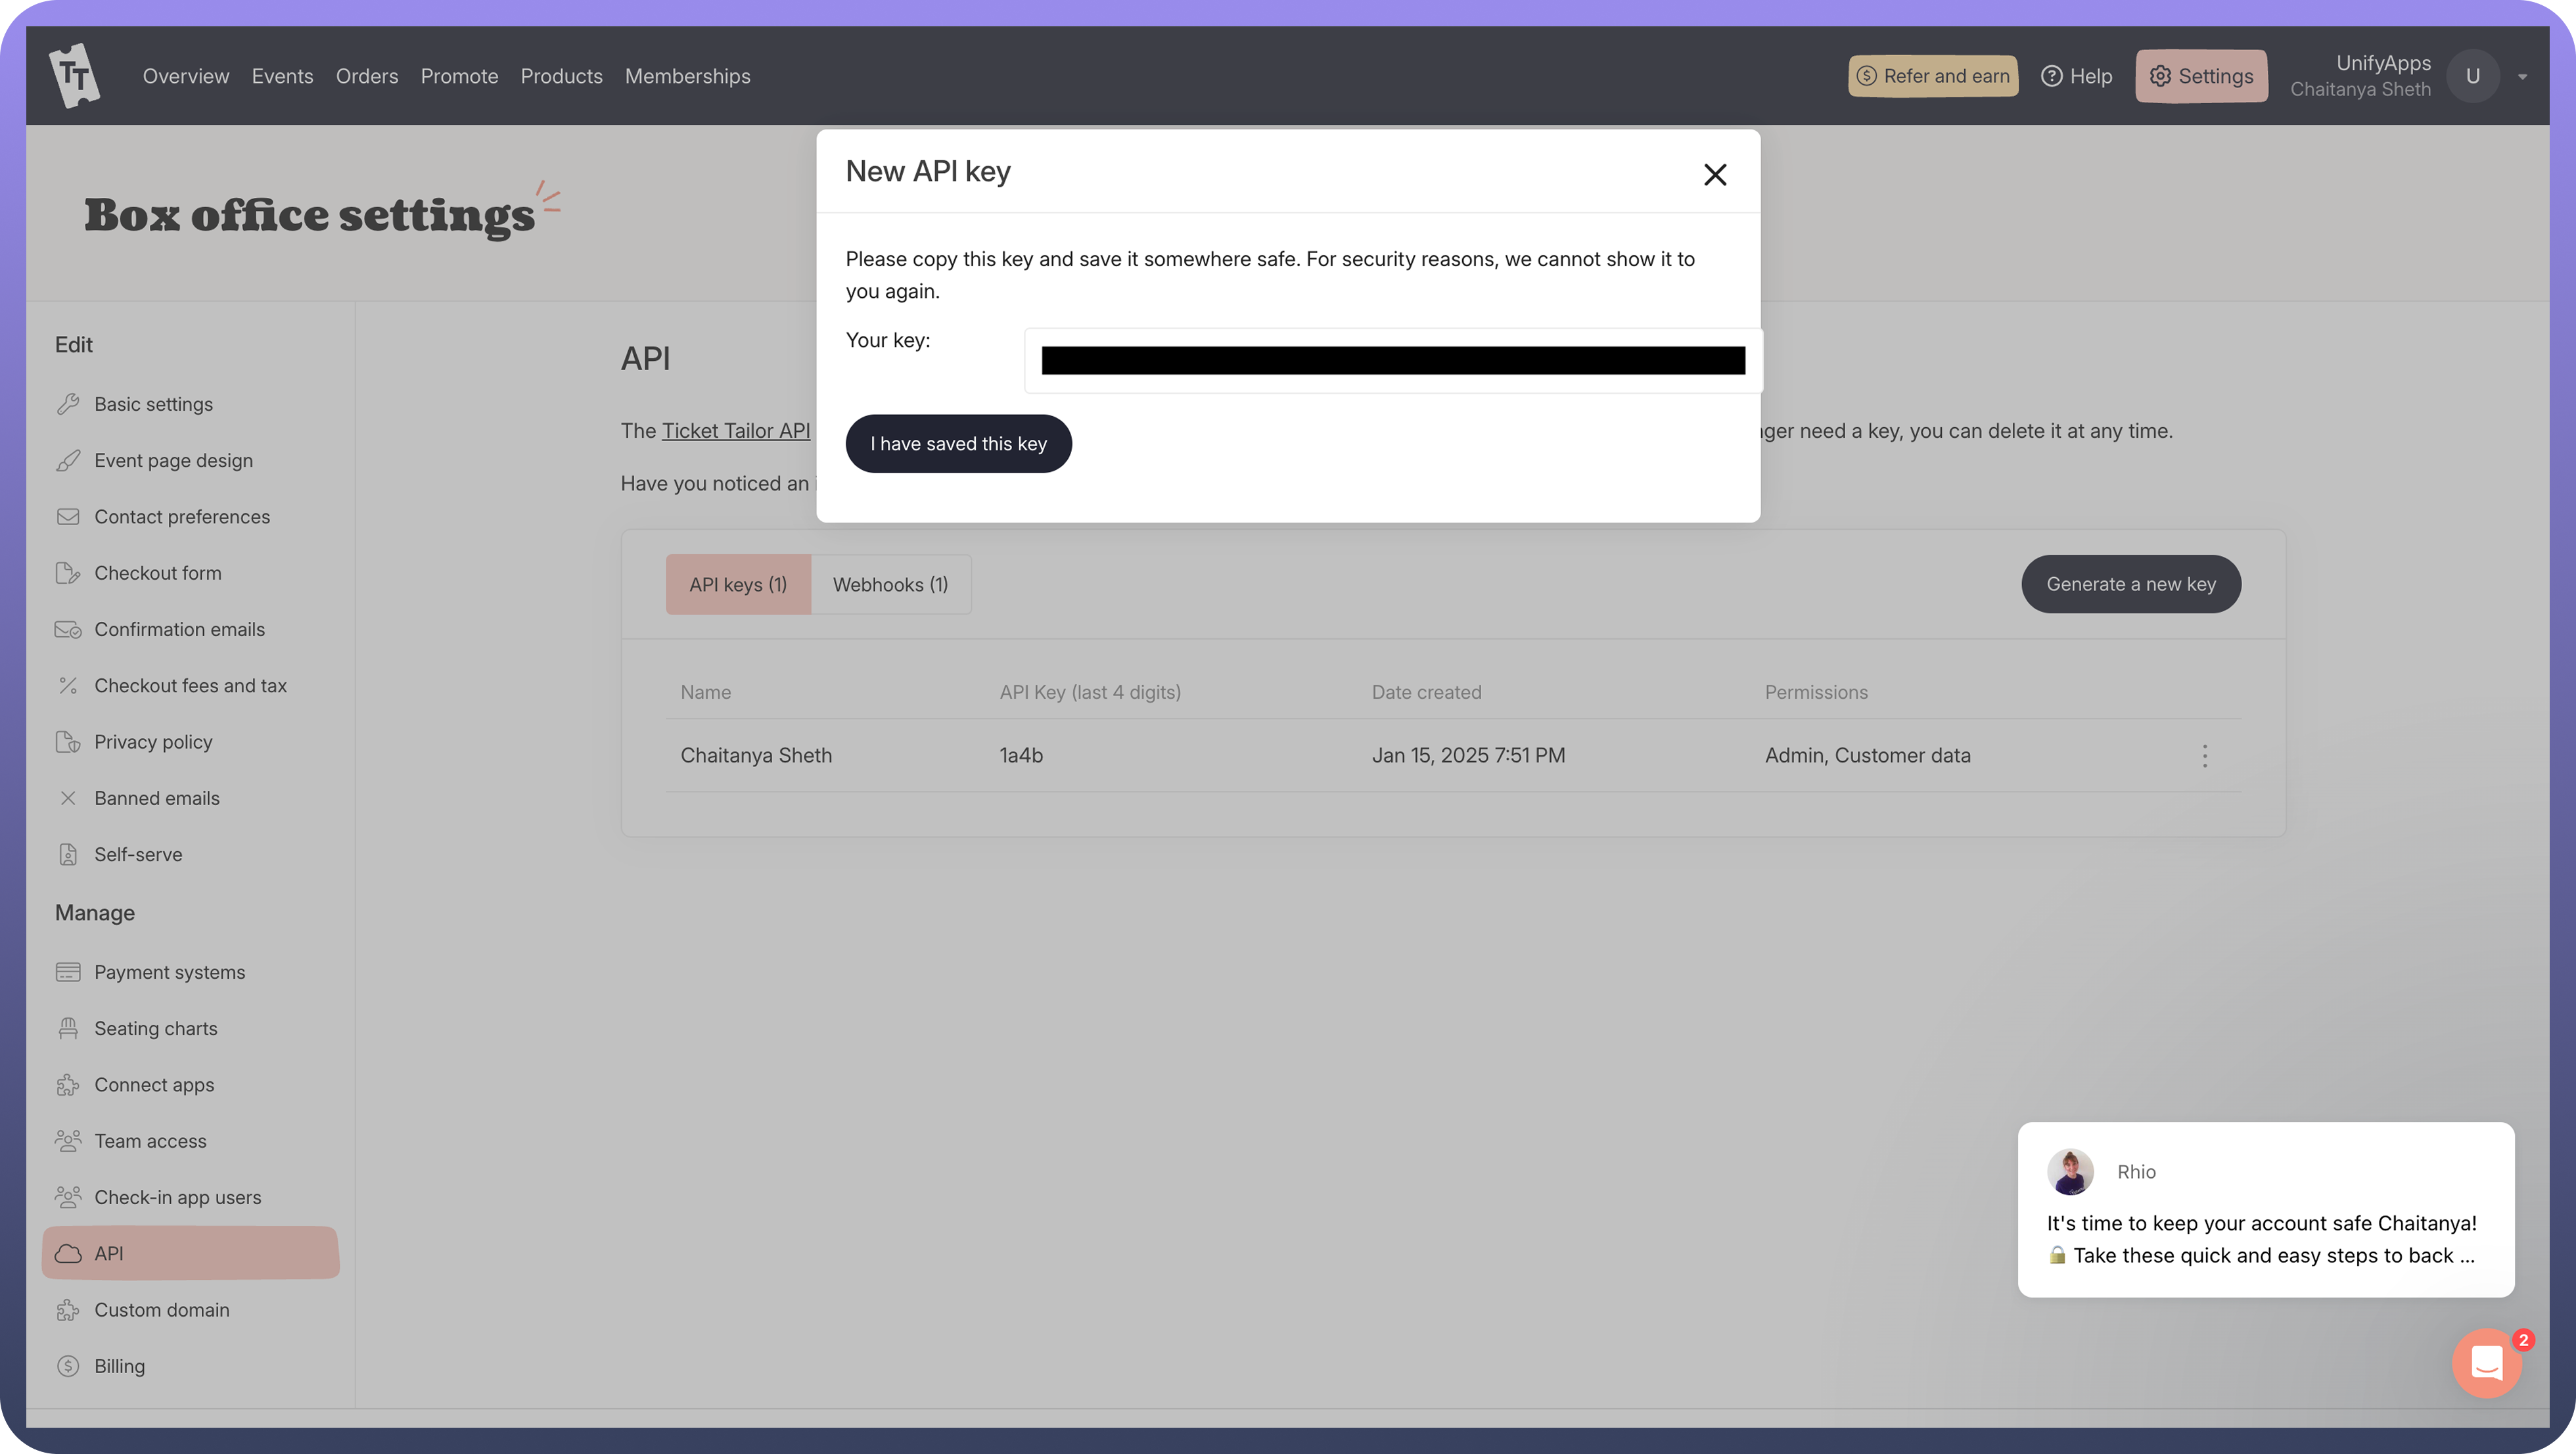Open the Events menu item
Image resolution: width=2576 pixels, height=1454 pixels.
pos(282,76)
